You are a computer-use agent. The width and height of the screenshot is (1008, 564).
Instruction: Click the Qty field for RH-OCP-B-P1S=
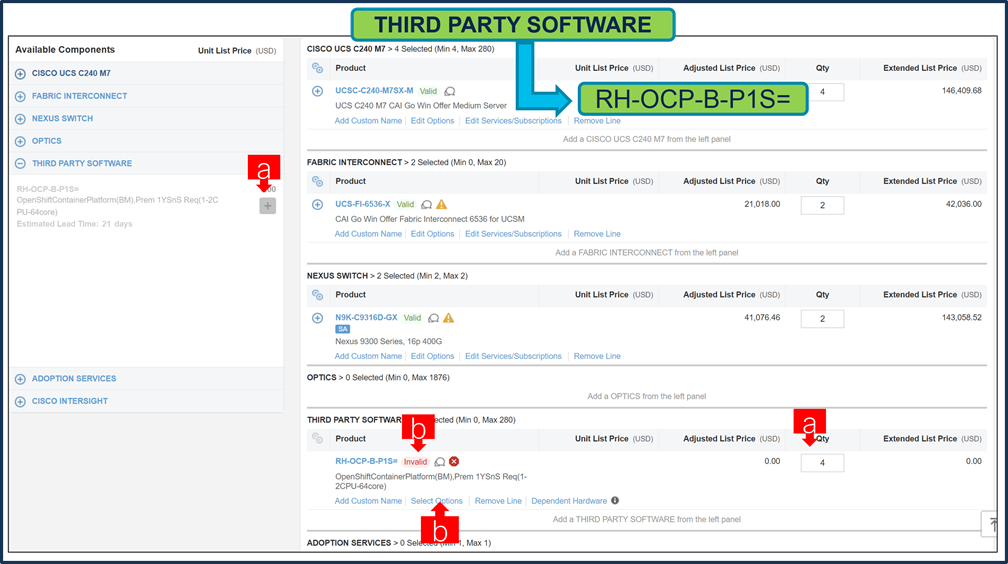(x=822, y=462)
